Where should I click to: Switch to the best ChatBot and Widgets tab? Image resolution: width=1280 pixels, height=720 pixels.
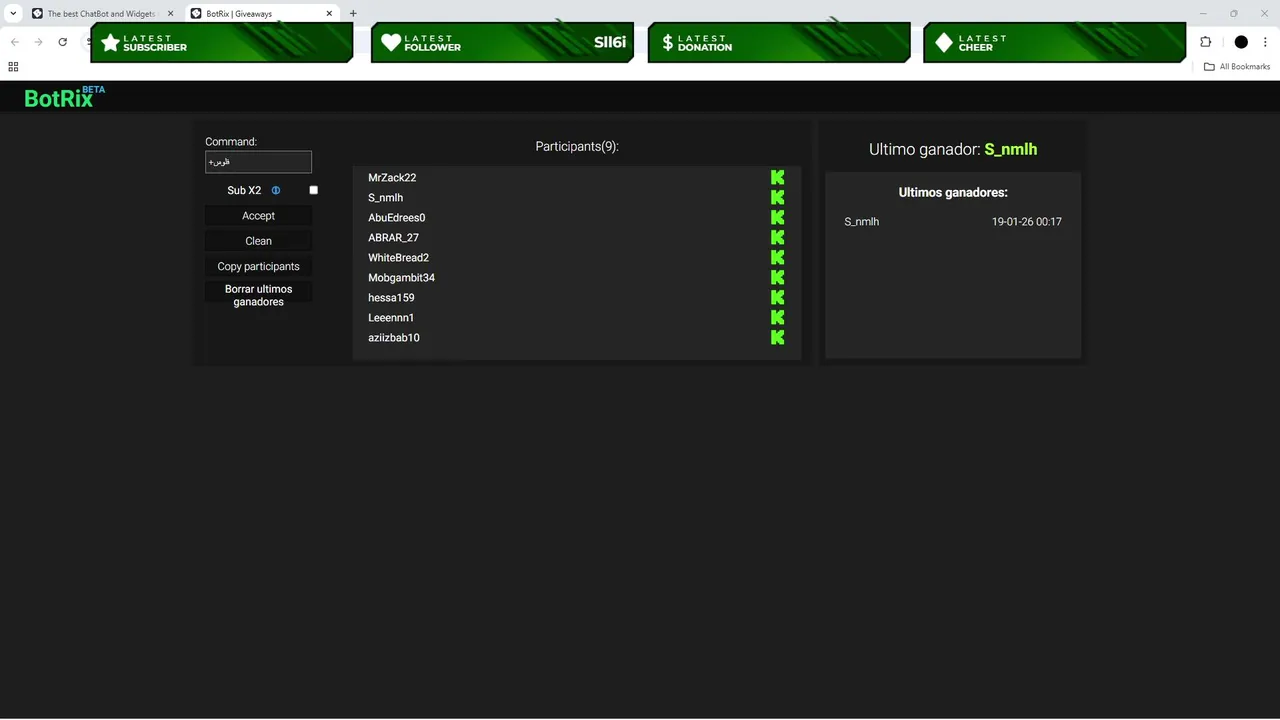tap(102, 14)
